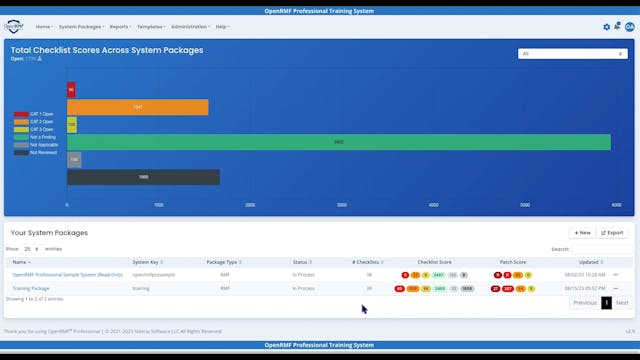Image resolution: width=640 pixels, height=360 pixels.
Task: Go to Next page
Action: click(x=622, y=303)
